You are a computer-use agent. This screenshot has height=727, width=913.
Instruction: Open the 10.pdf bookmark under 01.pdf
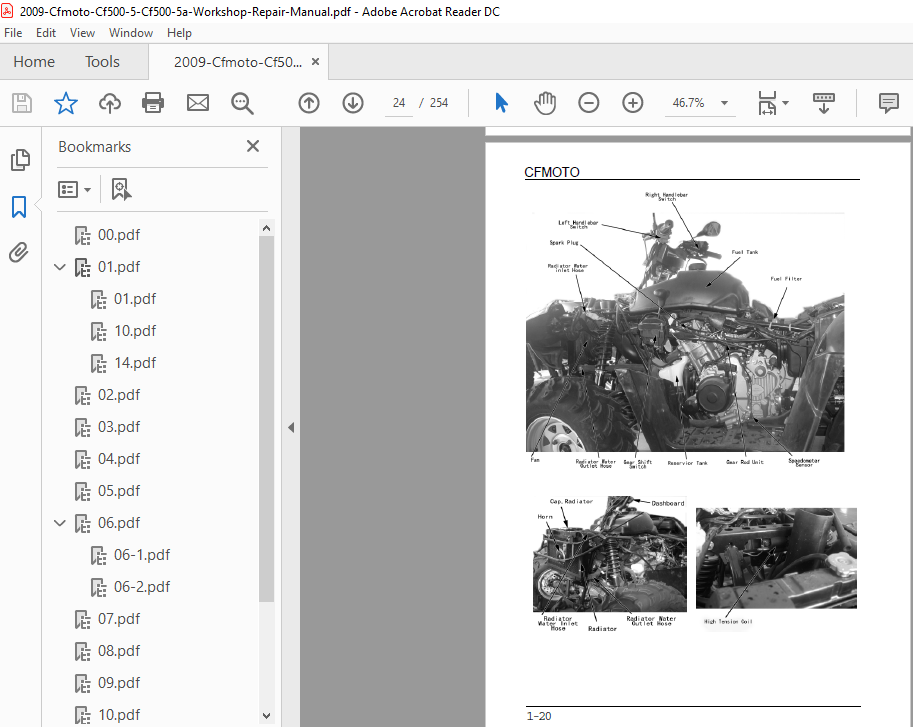click(x=135, y=331)
